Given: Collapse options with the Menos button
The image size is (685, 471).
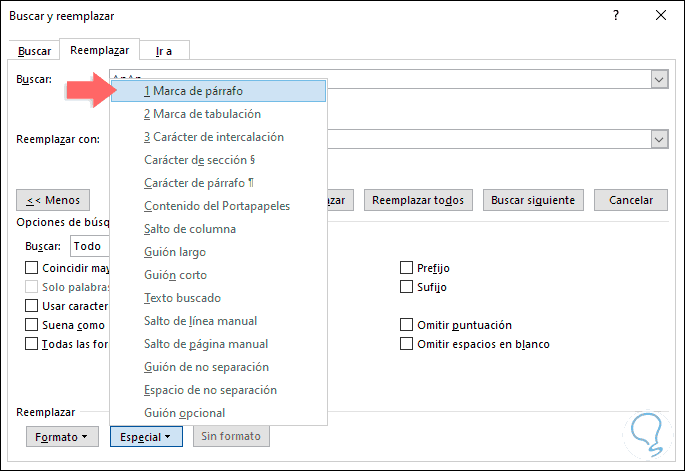Looking at the screenshot, I should tap(53, 200).
